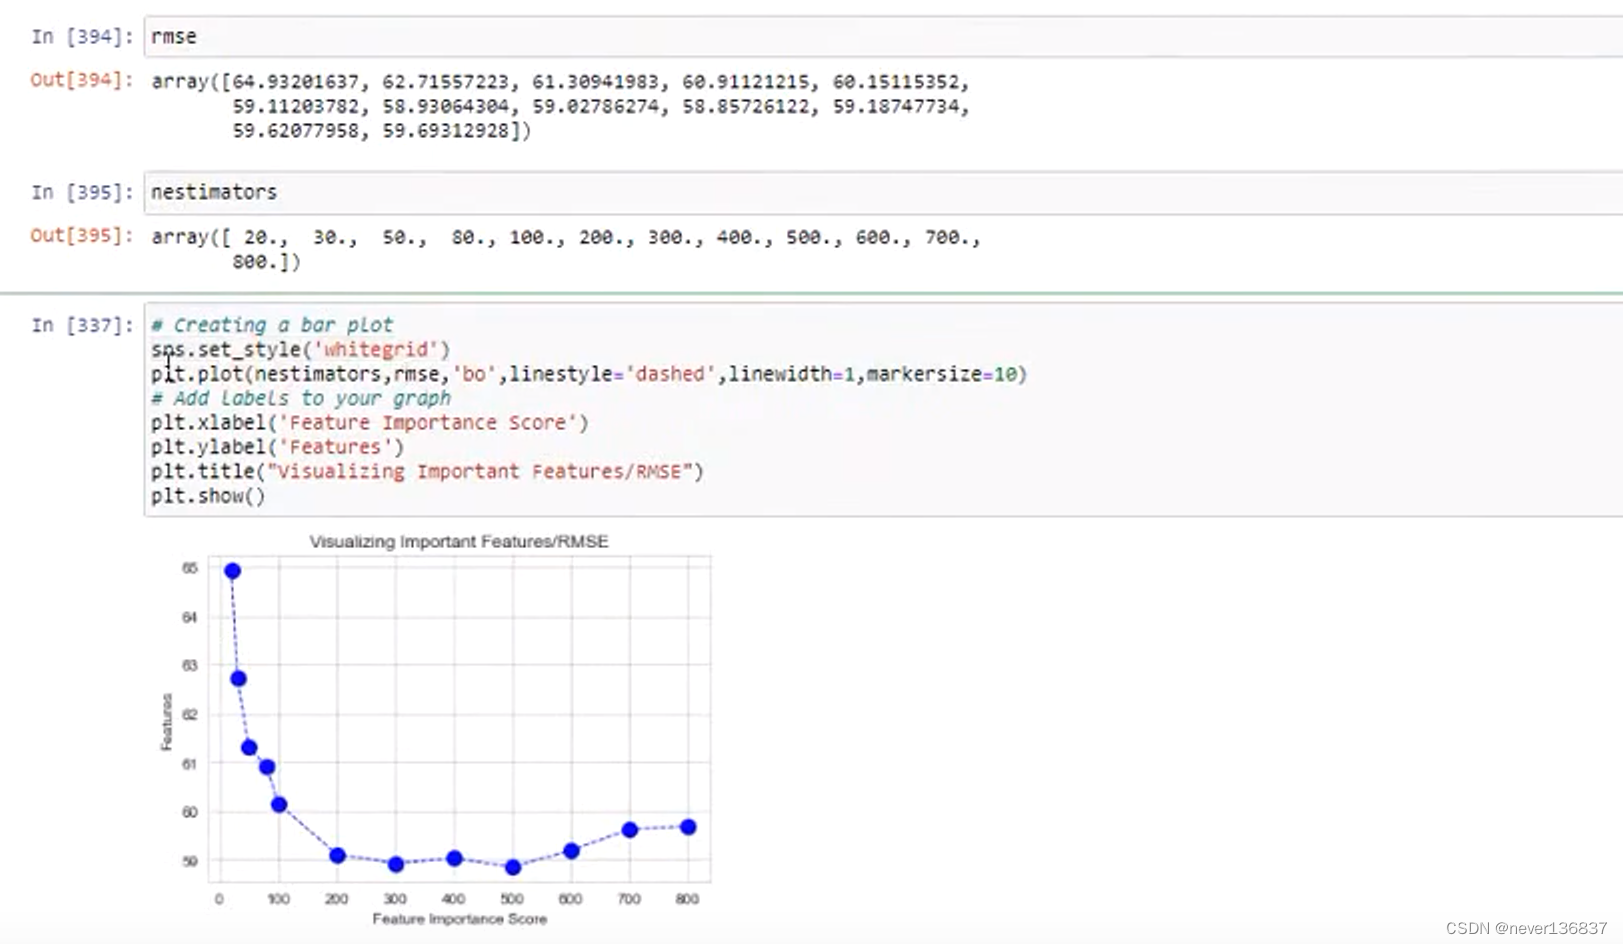Click the leftmost data point near value 65
The width and height of the screenshot is (1623, 944).
pos(231,570)
